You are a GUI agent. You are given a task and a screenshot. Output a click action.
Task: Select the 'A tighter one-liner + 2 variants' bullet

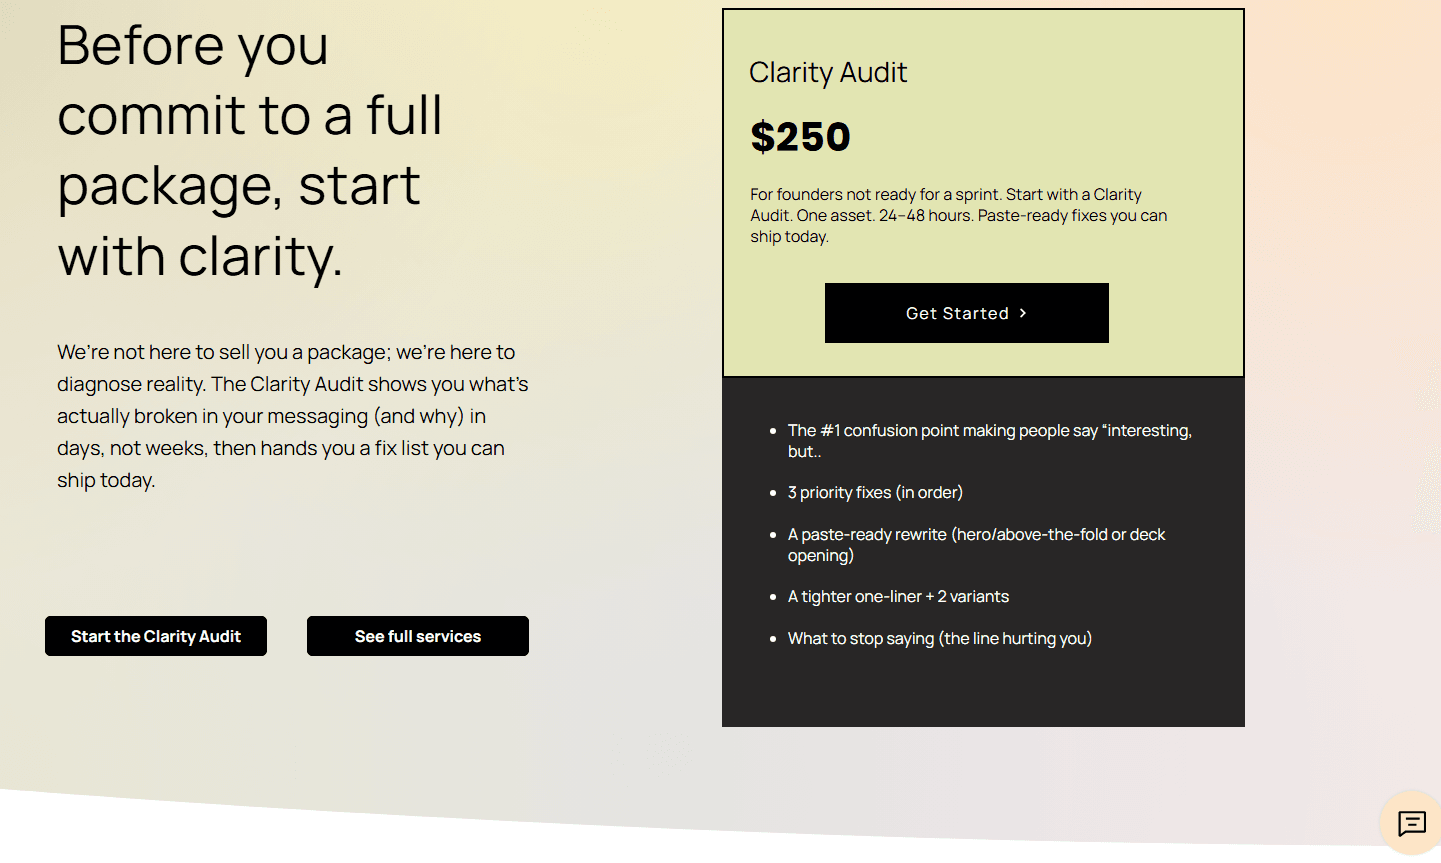point(898,596)
